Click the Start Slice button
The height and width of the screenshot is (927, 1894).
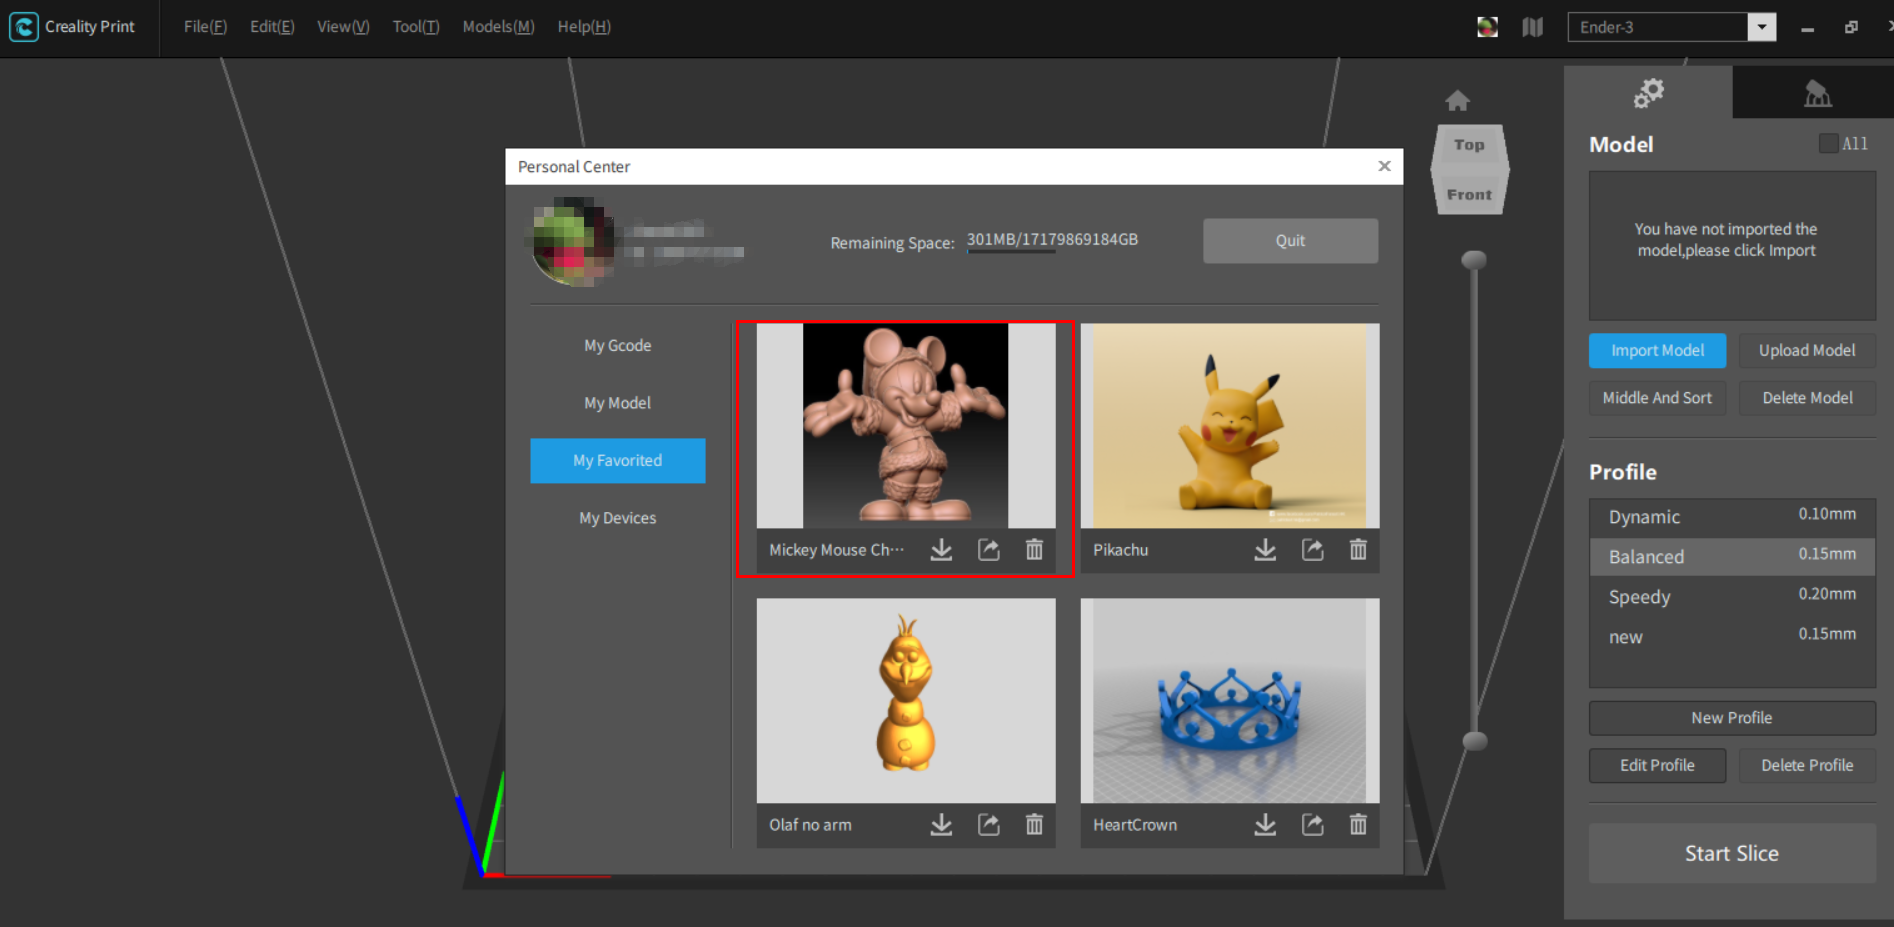tap(1731, 853)
